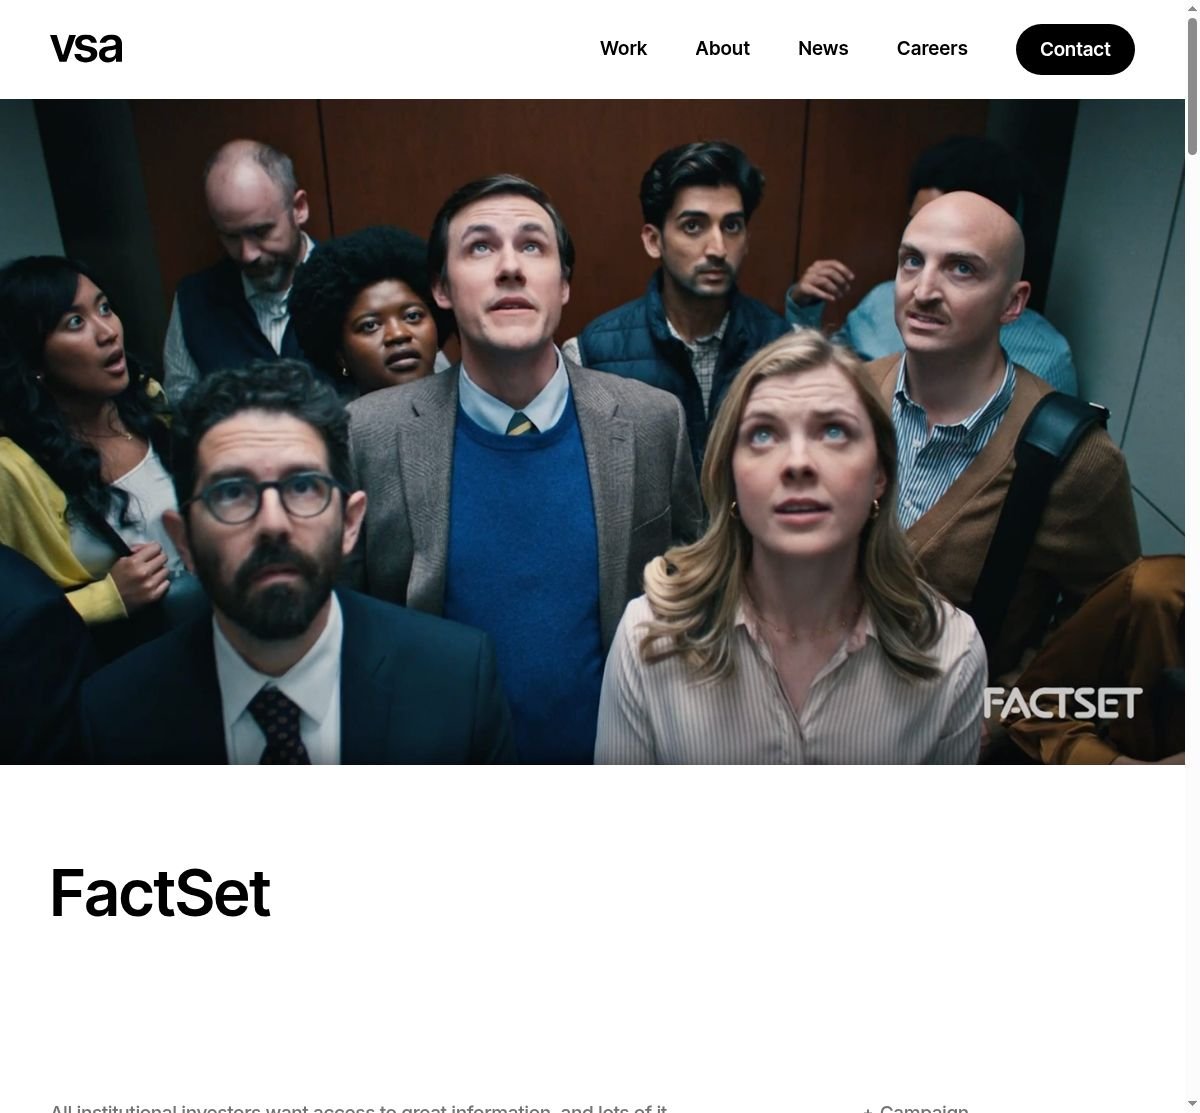Click the large FactSet page heading
The image size is (1200, 1113).
[x=160, y=893]
